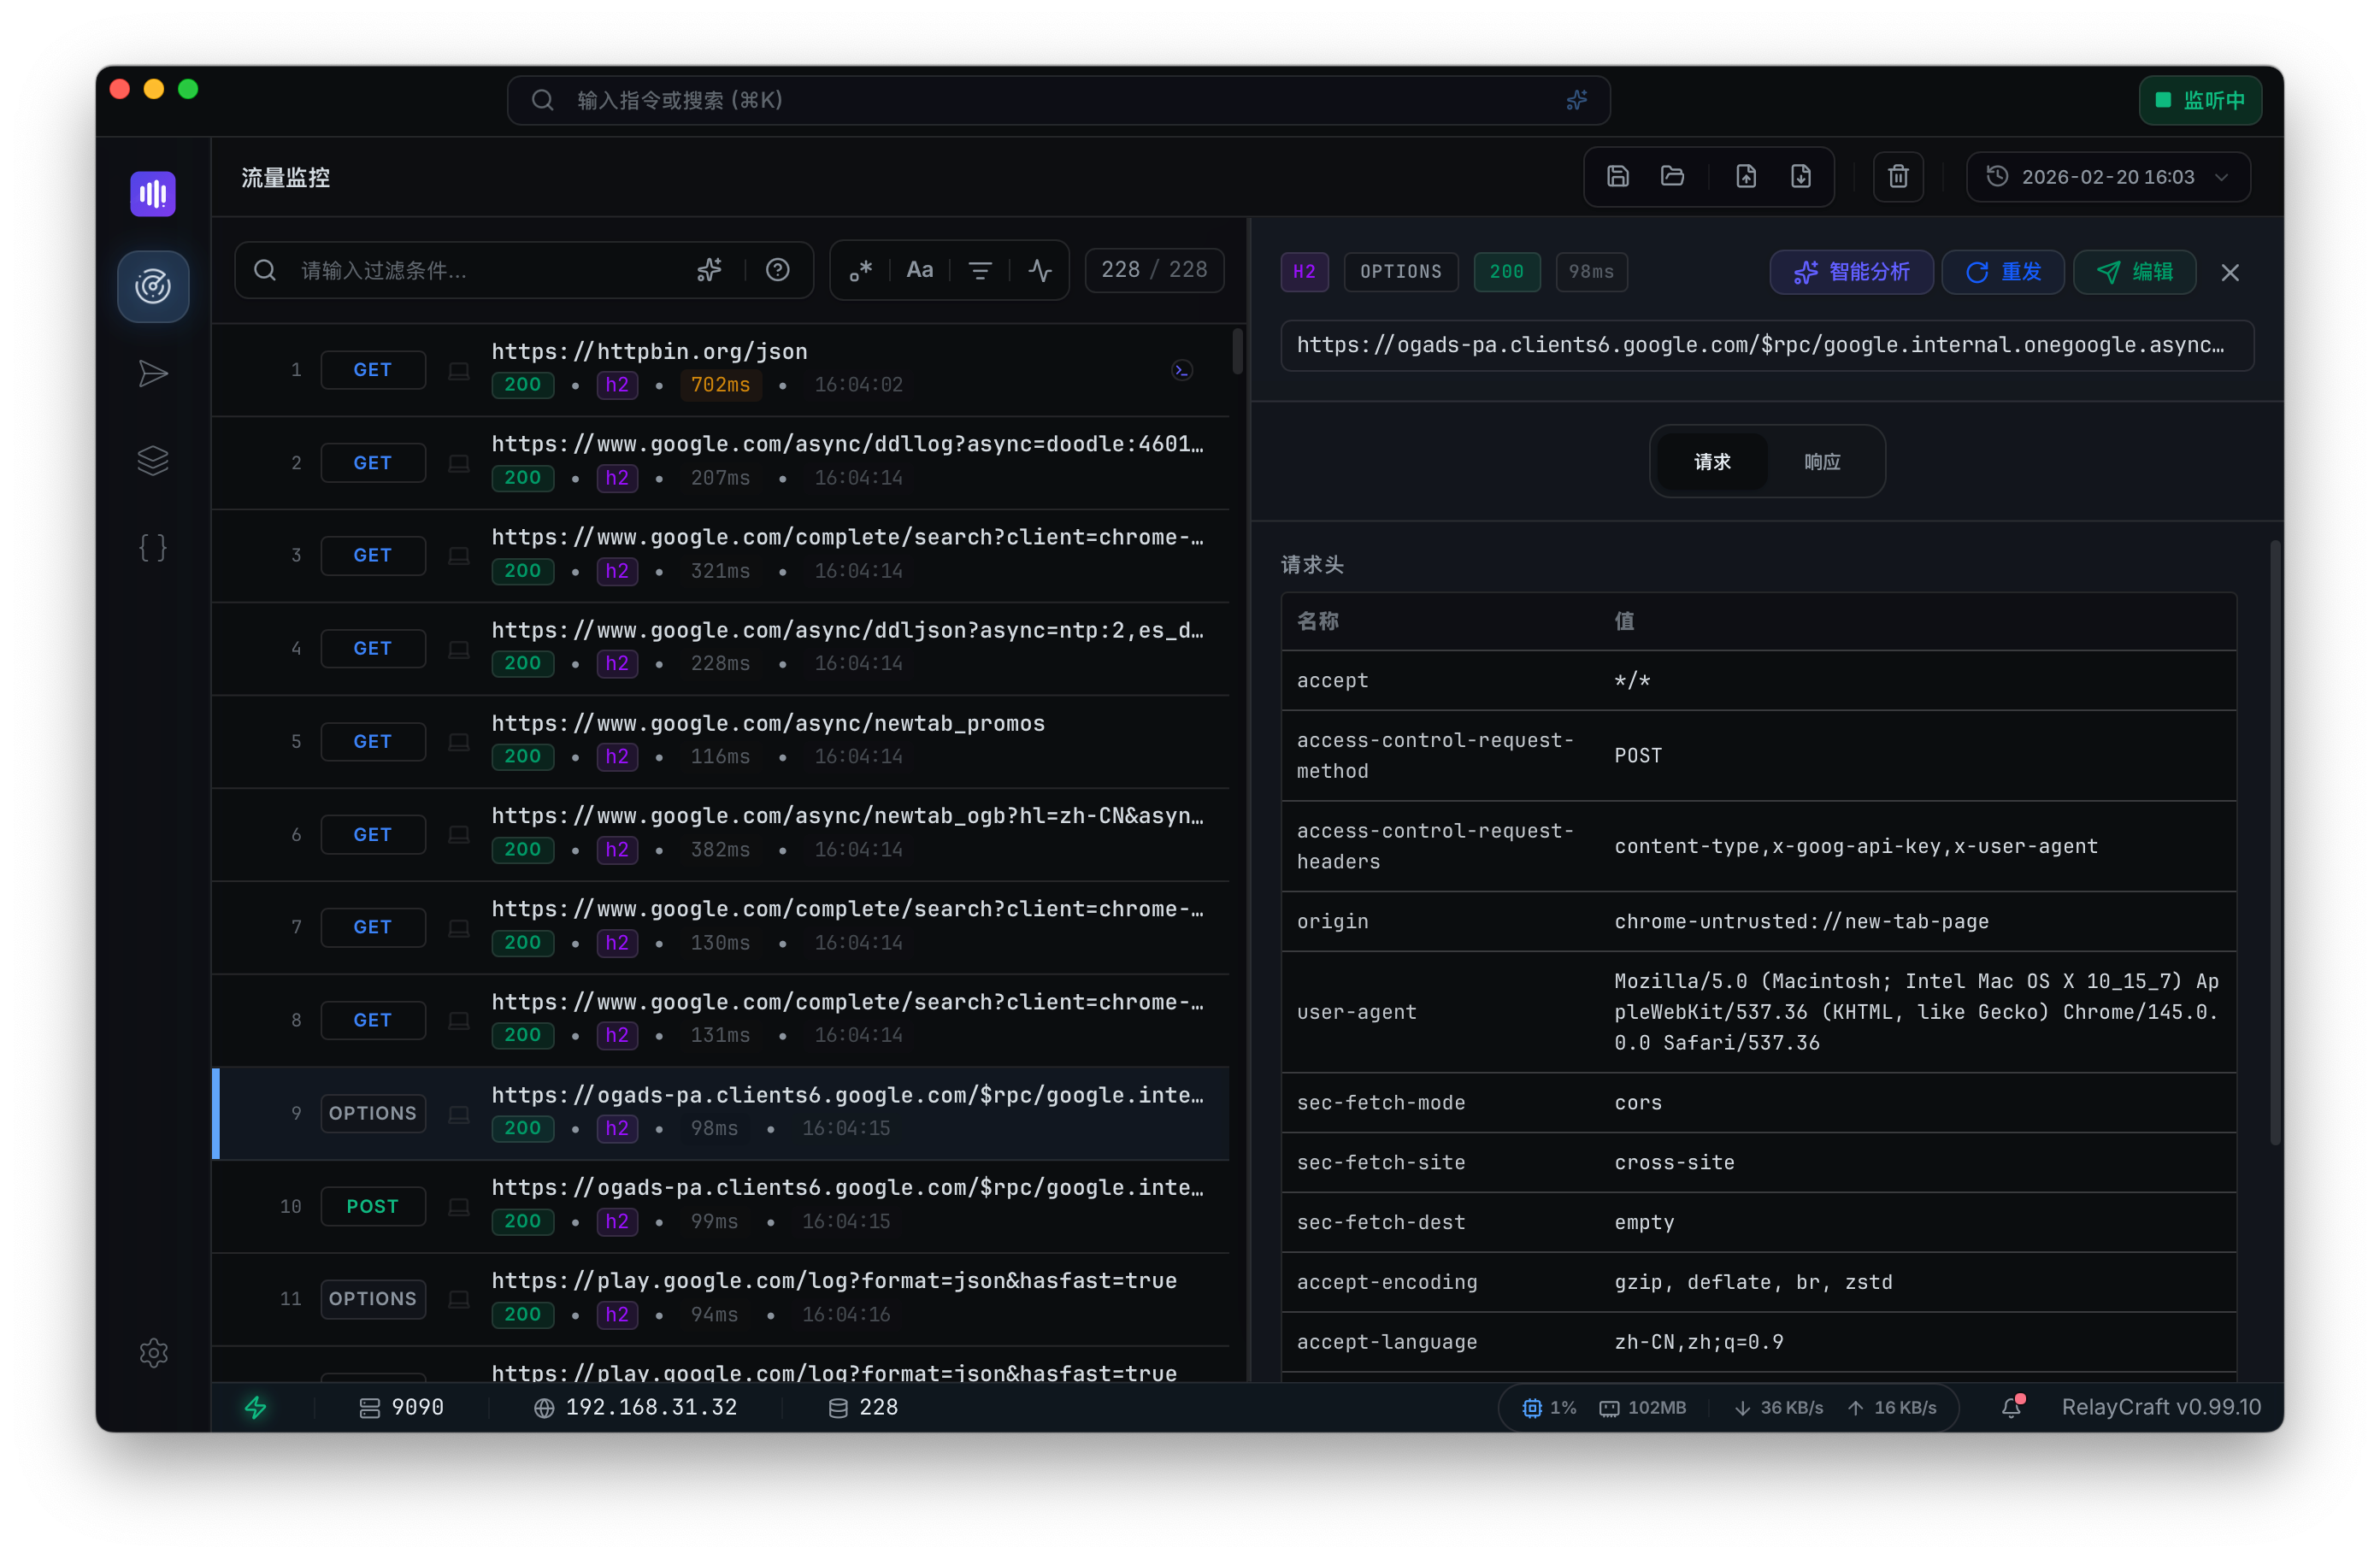The height and width of the screenshot is (1559, 2380).
Task: Open the composer send-arrow sidebar icon
Action: tap(153, 374)
